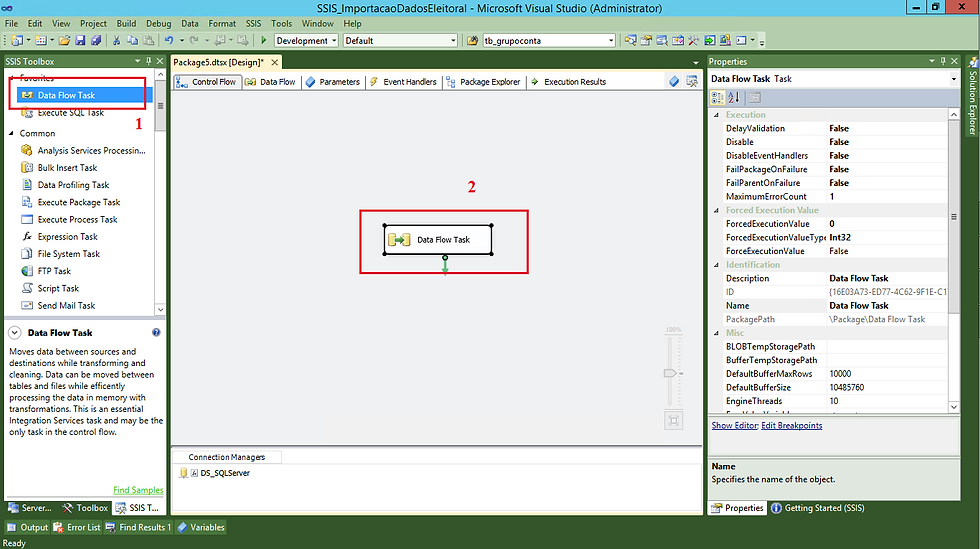Screen dimensions: 980x549
Task: Collapse the Forced Execution Value category
Action: pyautogui.click(x=716, y=210)
